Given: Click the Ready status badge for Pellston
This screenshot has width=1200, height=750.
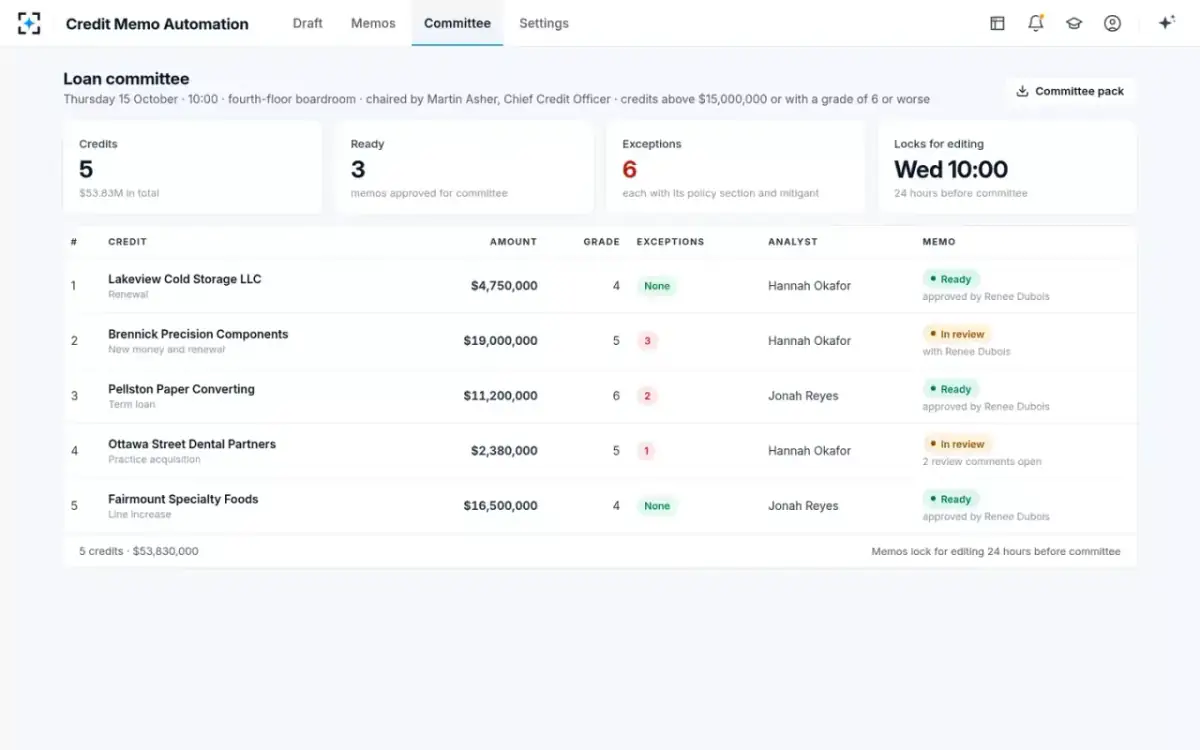Looking at the screenshot, I should tap(950, 389).
